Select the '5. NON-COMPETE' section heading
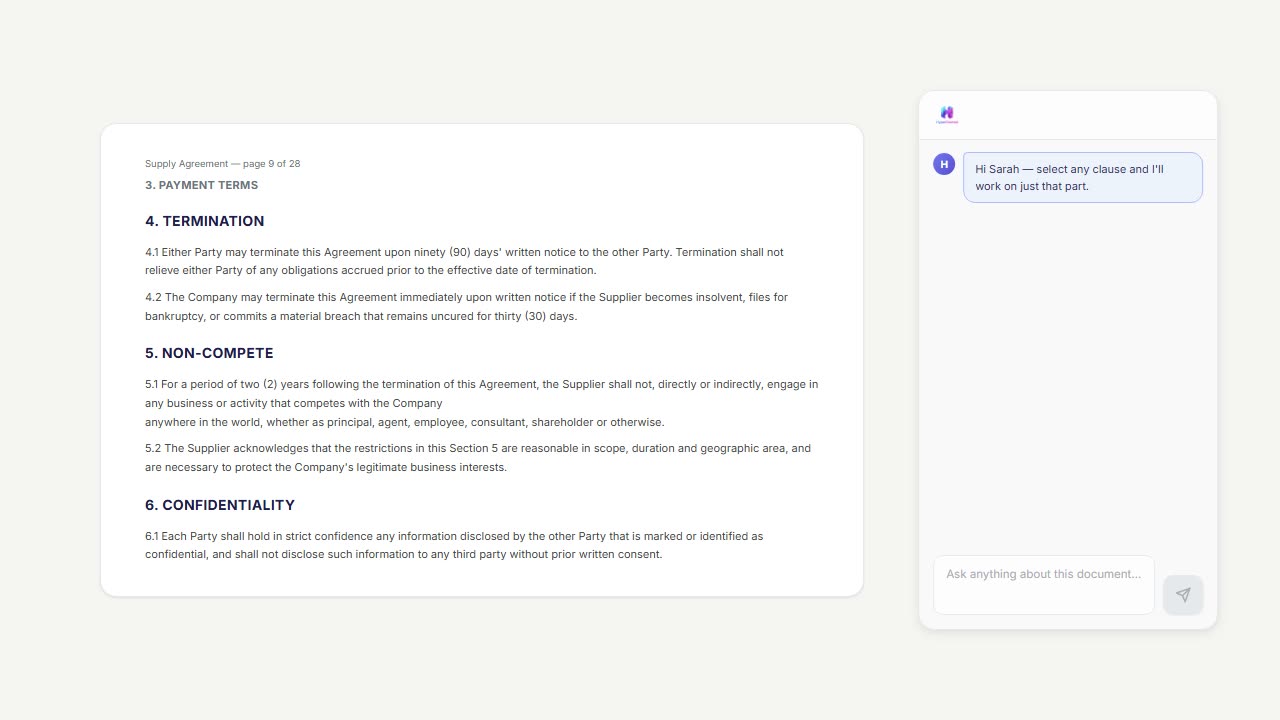The height and width of the screenshot is (720, 1280). (209, 353)
